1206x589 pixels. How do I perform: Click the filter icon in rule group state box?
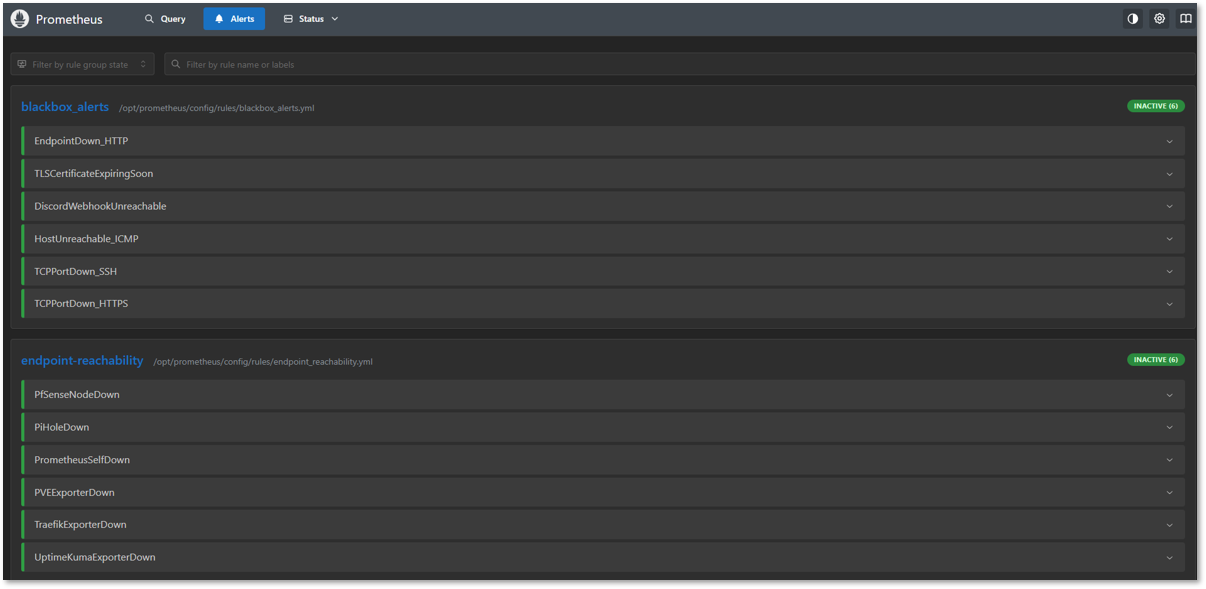click(21, 63)
